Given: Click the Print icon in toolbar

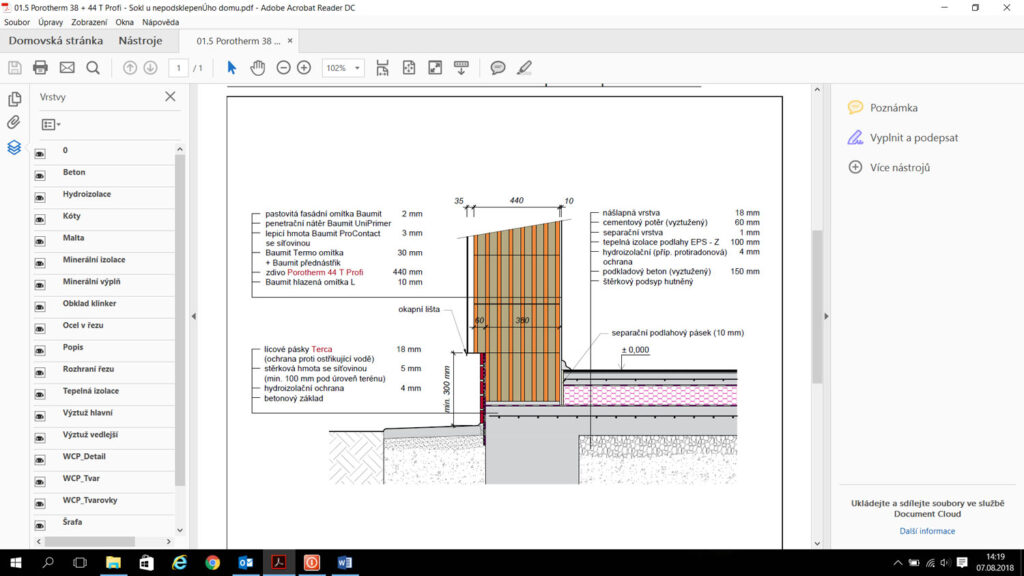Looking at the screenshot, I should pos(40,68).
